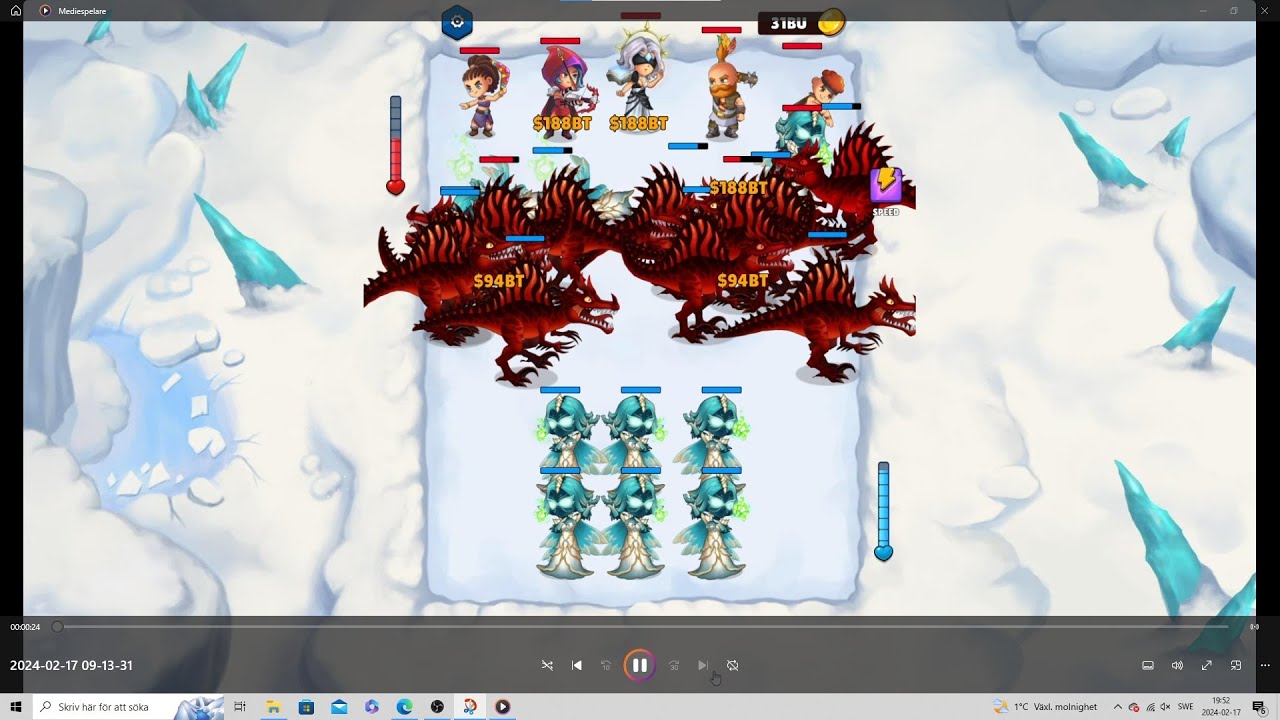
Task: Open File Explorer from taskbar
Action: 273,707
